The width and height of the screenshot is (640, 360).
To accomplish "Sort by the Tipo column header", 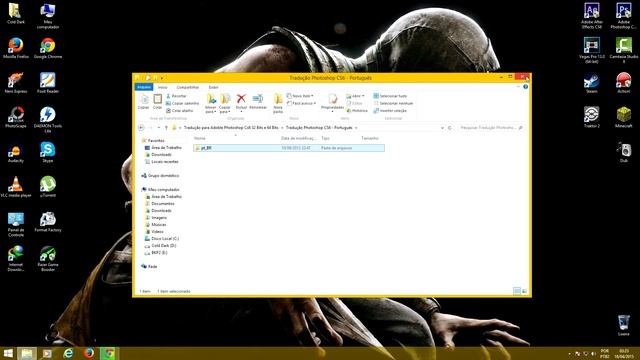I will point(325,138).
